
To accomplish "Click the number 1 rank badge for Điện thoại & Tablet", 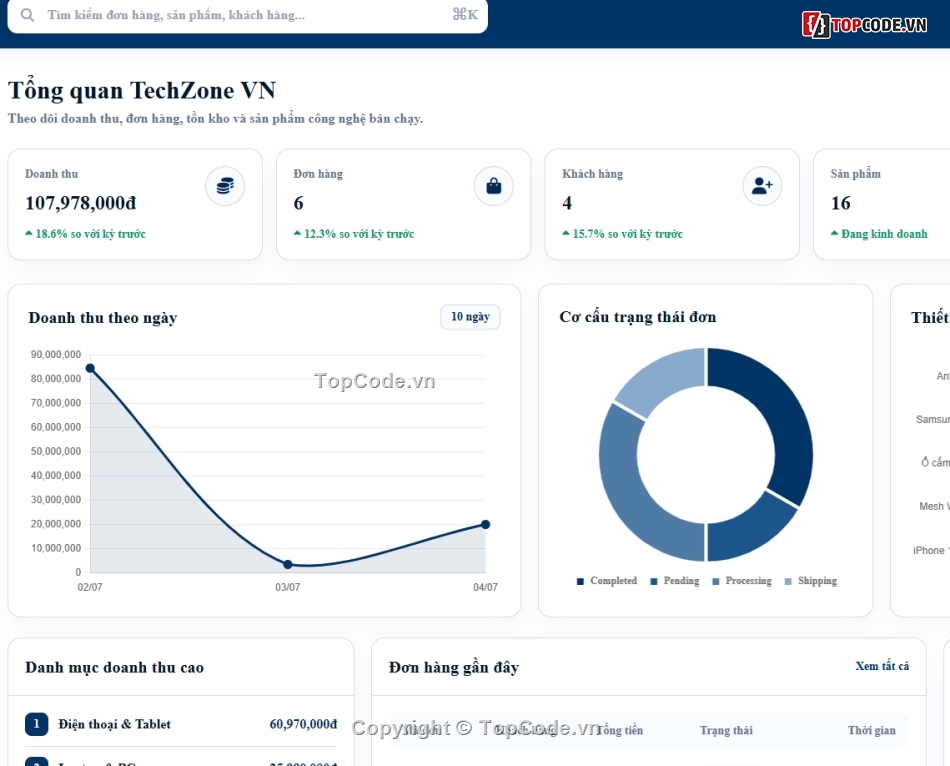I will click(36, 724).
